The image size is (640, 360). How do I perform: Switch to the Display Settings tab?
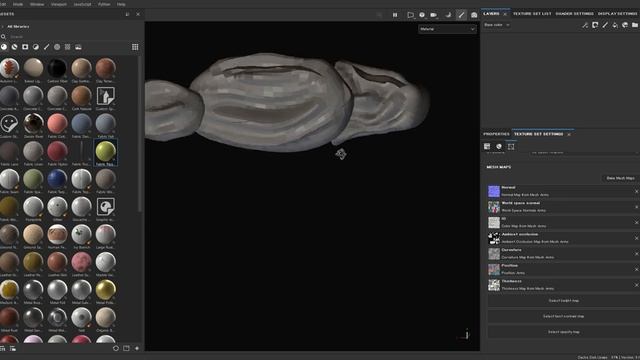click(x=618, y=13)
